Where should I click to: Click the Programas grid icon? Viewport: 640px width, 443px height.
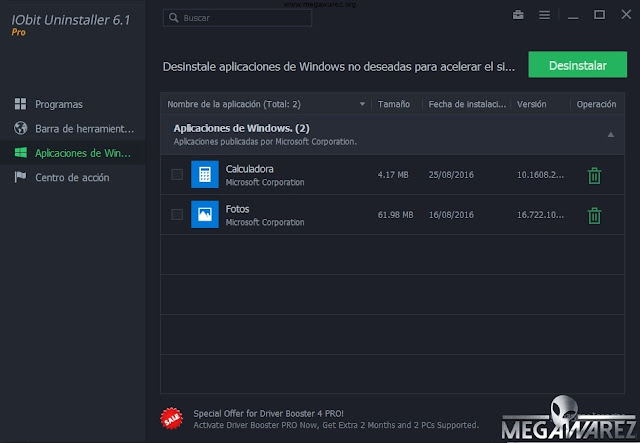pyautogui.click(x=20, y=104)
